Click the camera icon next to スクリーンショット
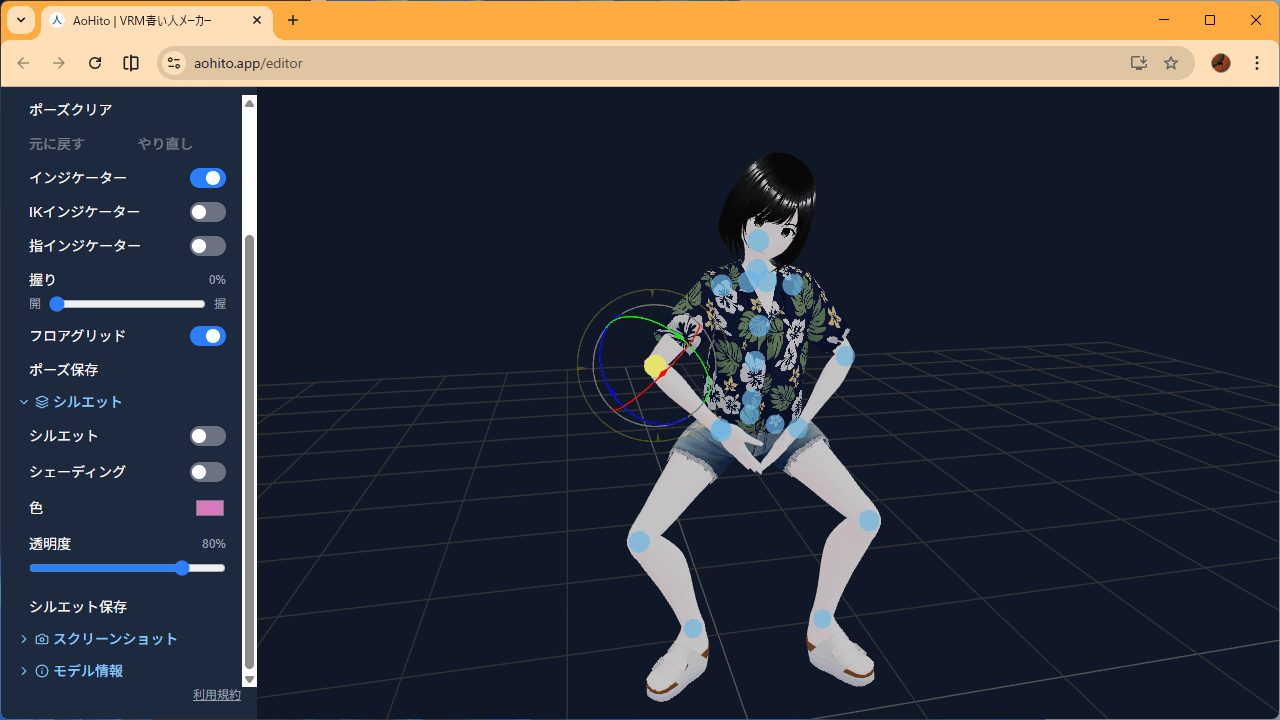Screen dimensions: 1280x720 [40, 639]
